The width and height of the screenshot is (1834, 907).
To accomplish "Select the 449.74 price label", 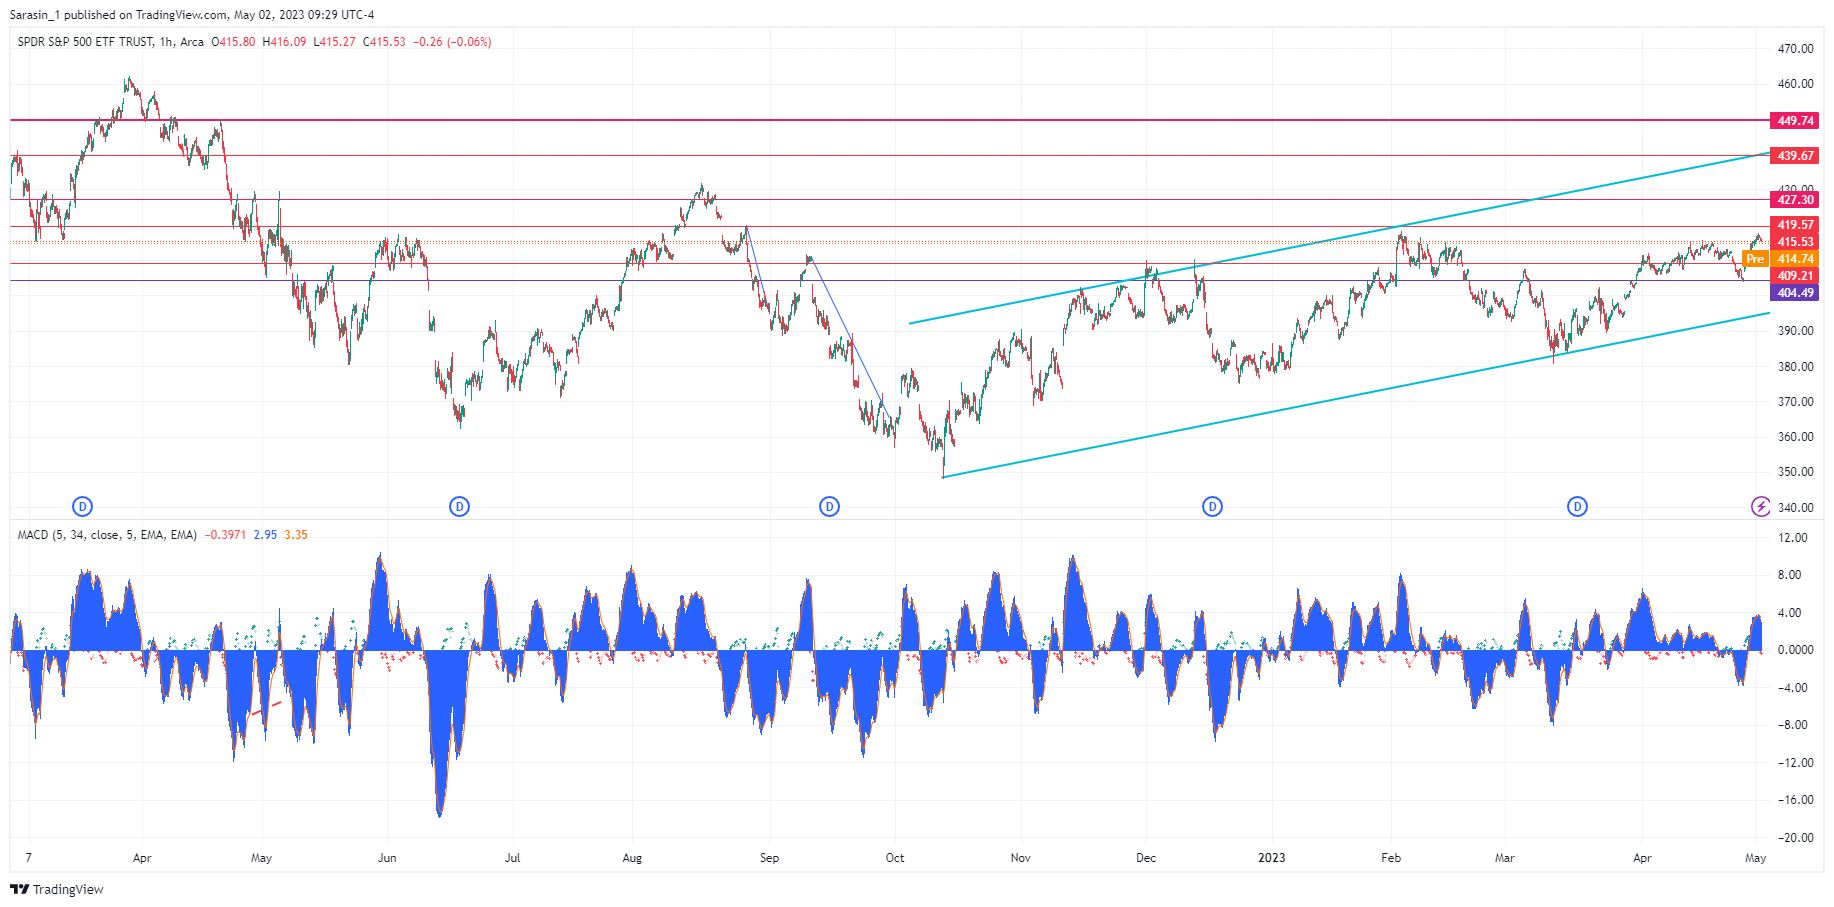I will [x=1795, y=121].
